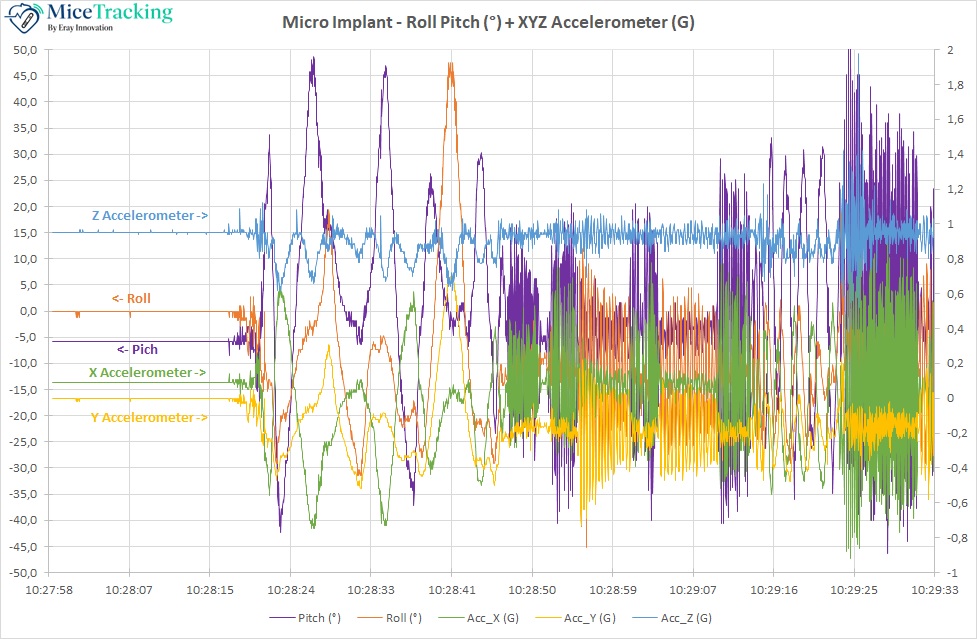The width and height of the screenshot is (977, 639).
Task: Click the 50,0 label on left axis
Action: pyautogui.click(x=25, y=50)
